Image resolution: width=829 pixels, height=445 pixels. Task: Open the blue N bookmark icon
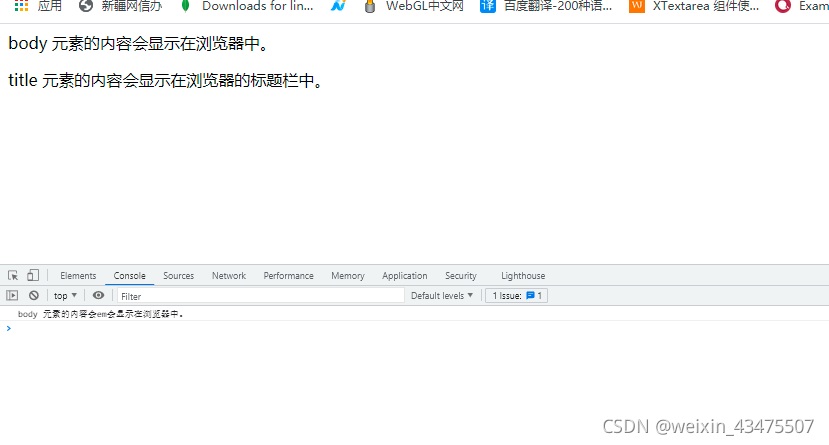[x=338, y=6]
